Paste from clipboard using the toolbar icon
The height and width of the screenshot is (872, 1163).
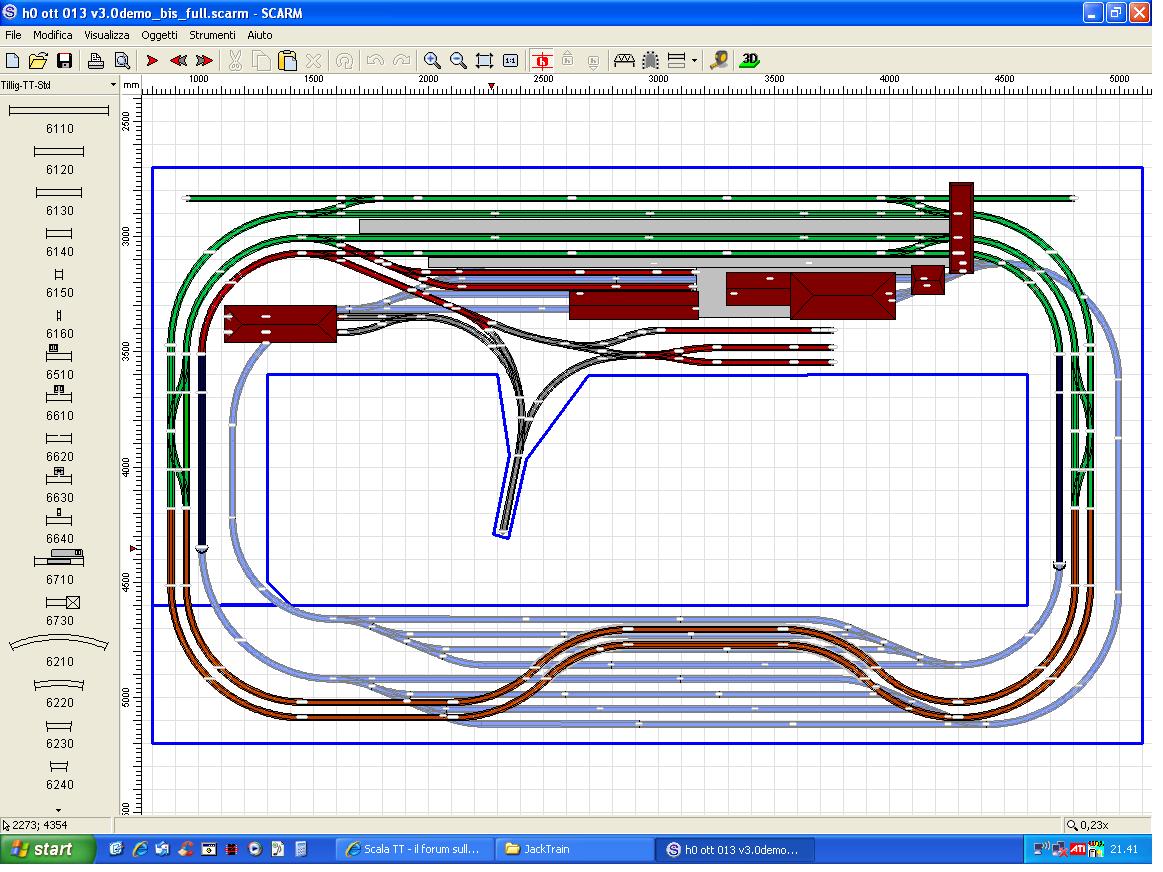pos(287,61)
